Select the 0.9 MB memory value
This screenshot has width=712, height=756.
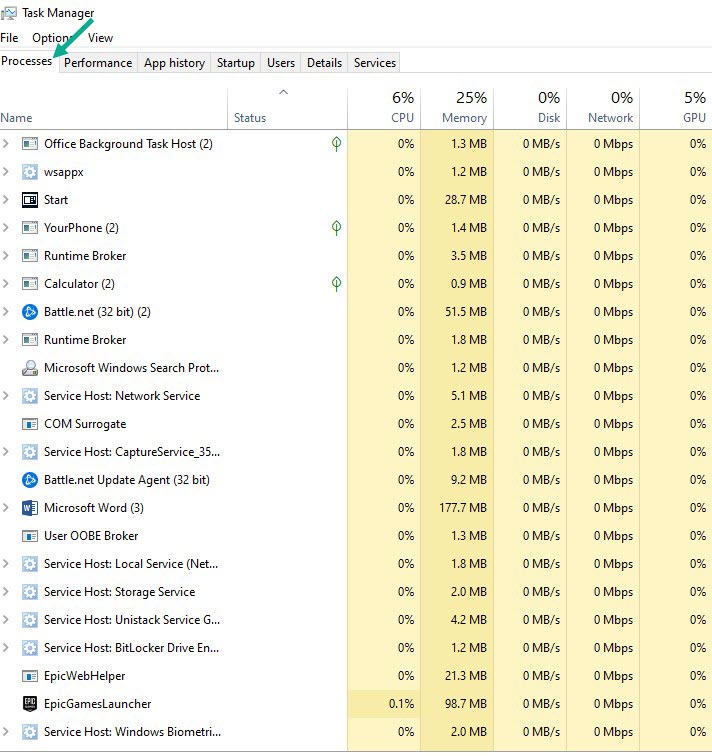[469, 284]
